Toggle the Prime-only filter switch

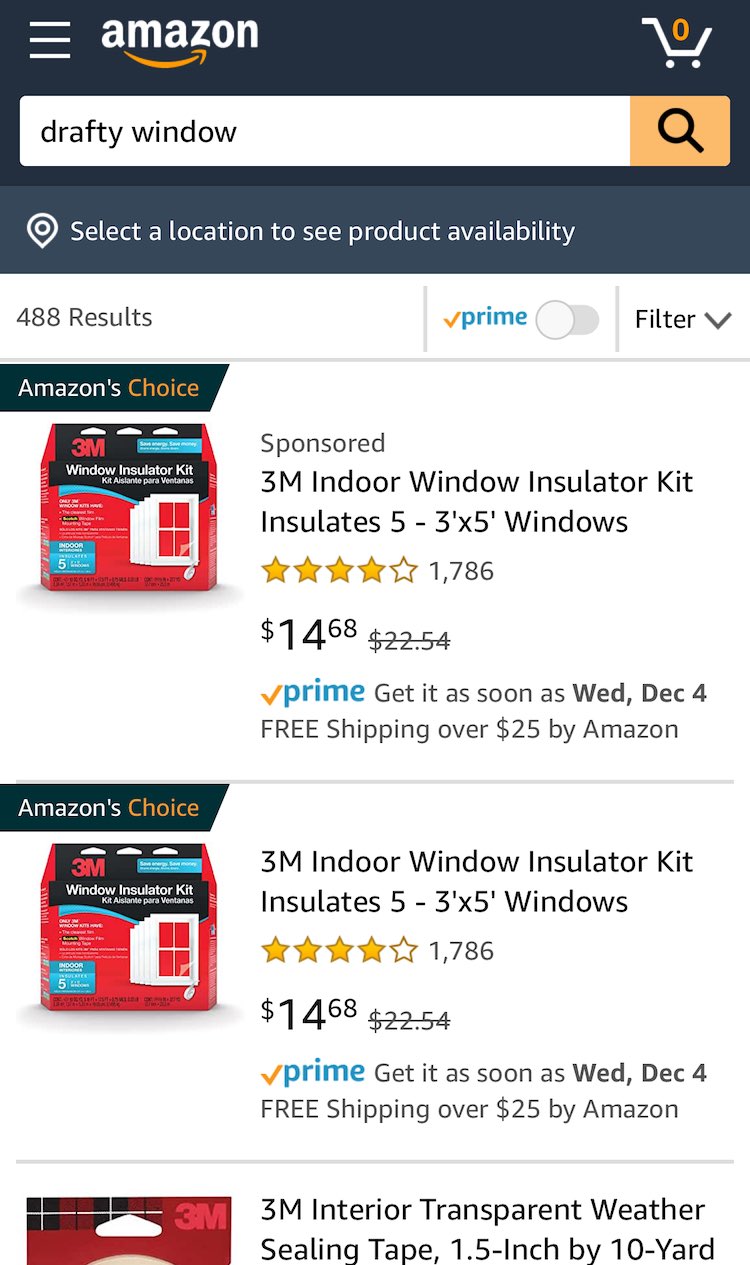[567, 320]
